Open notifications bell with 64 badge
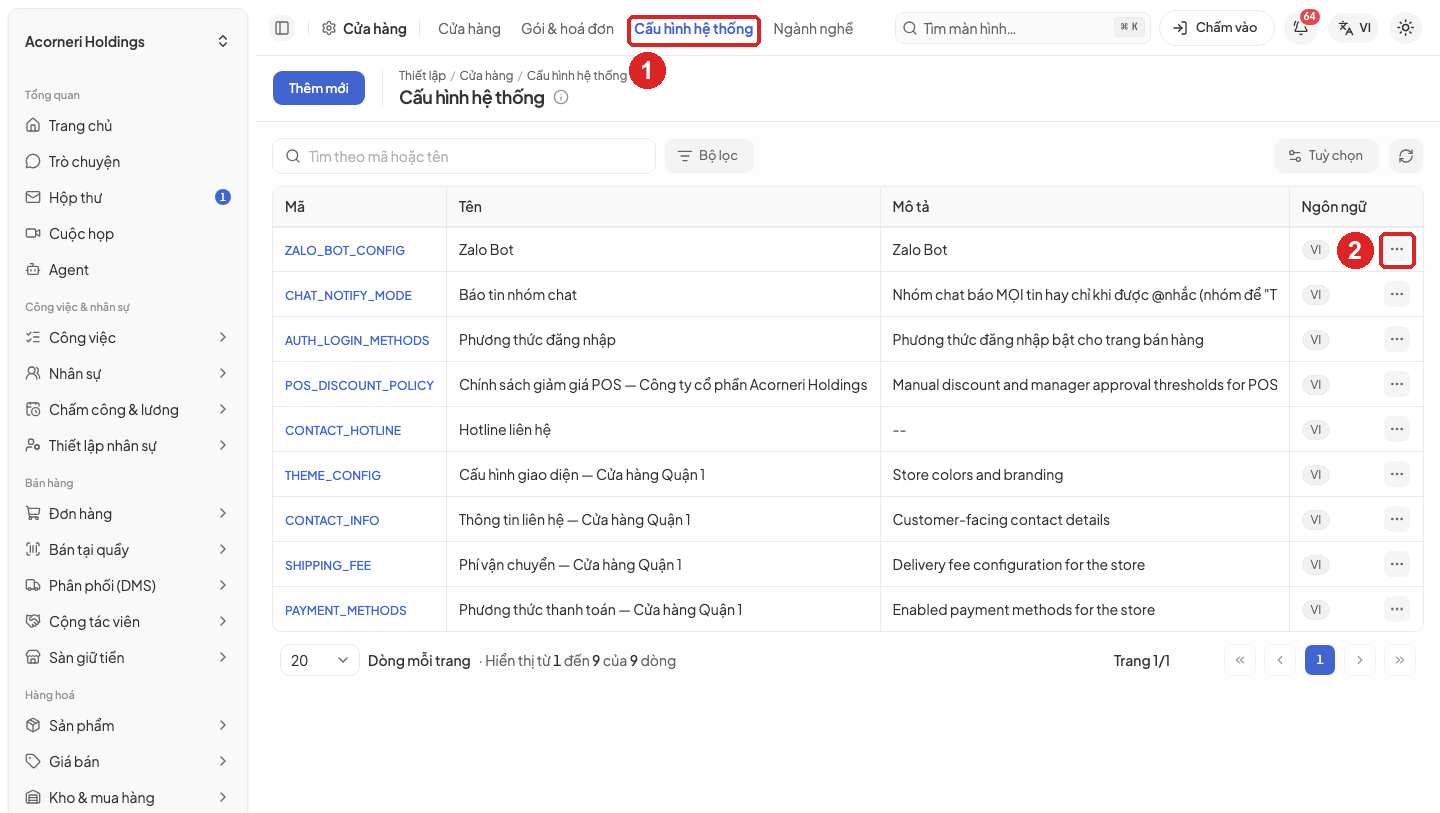 1301,28
